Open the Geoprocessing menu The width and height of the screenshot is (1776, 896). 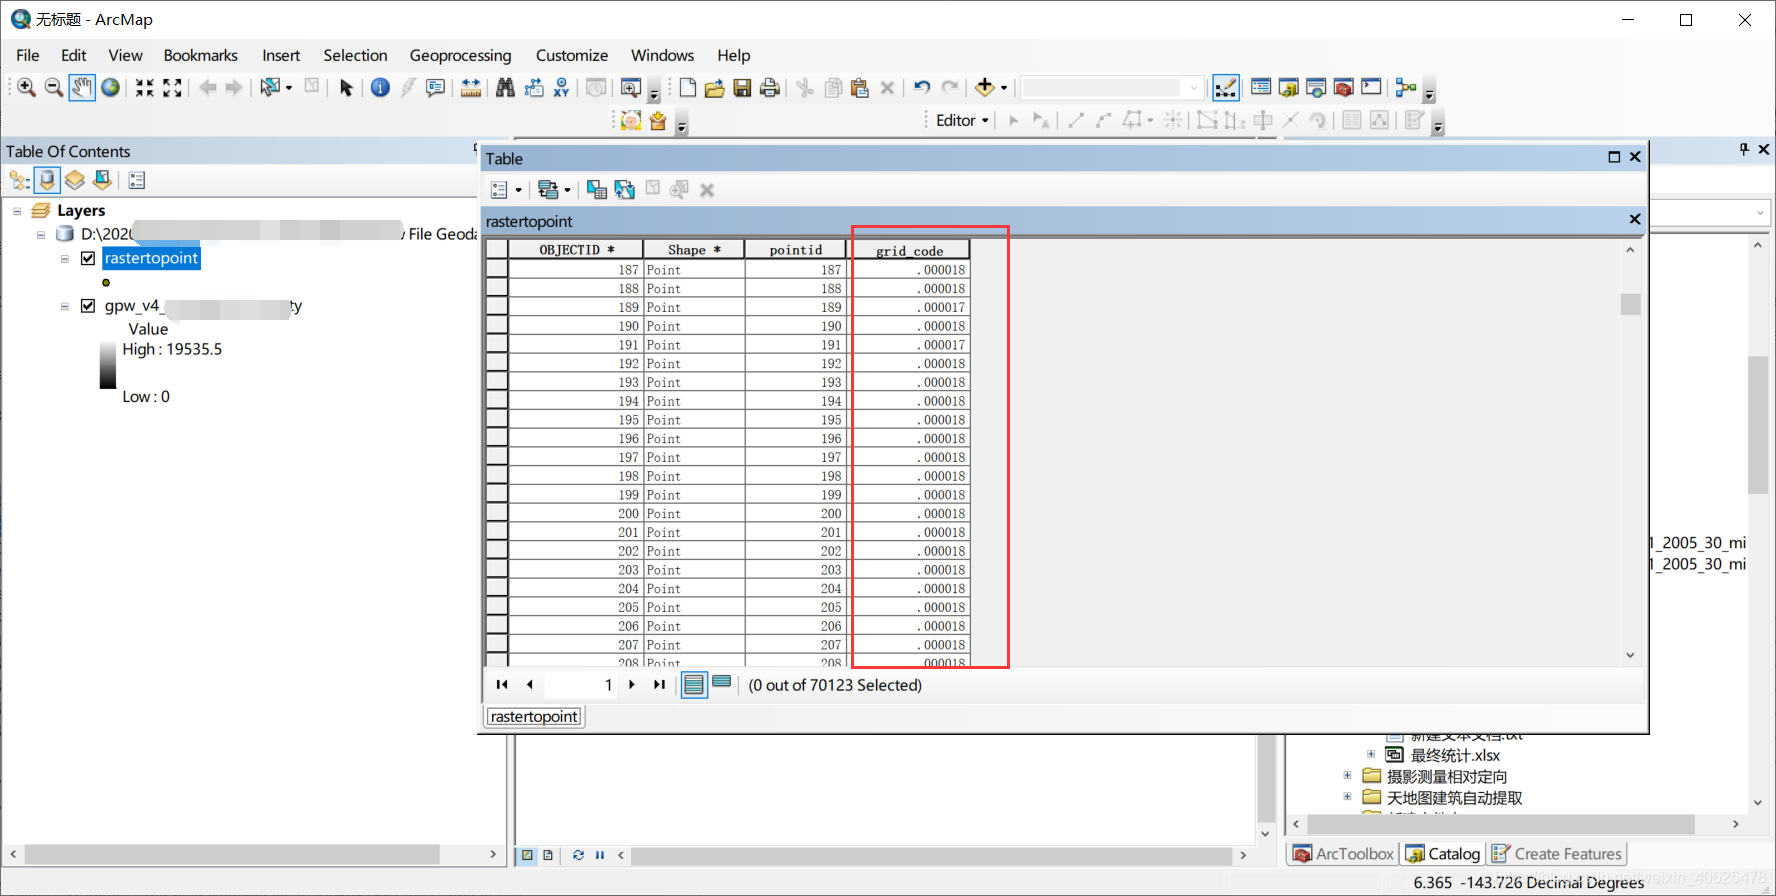click(x=460, y=55)
